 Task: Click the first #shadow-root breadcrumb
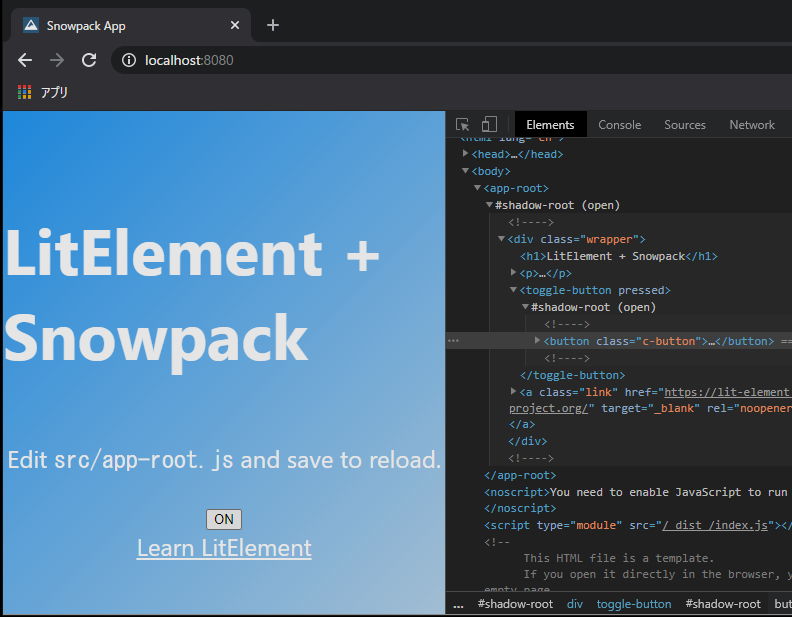click(x=515, y=604)
